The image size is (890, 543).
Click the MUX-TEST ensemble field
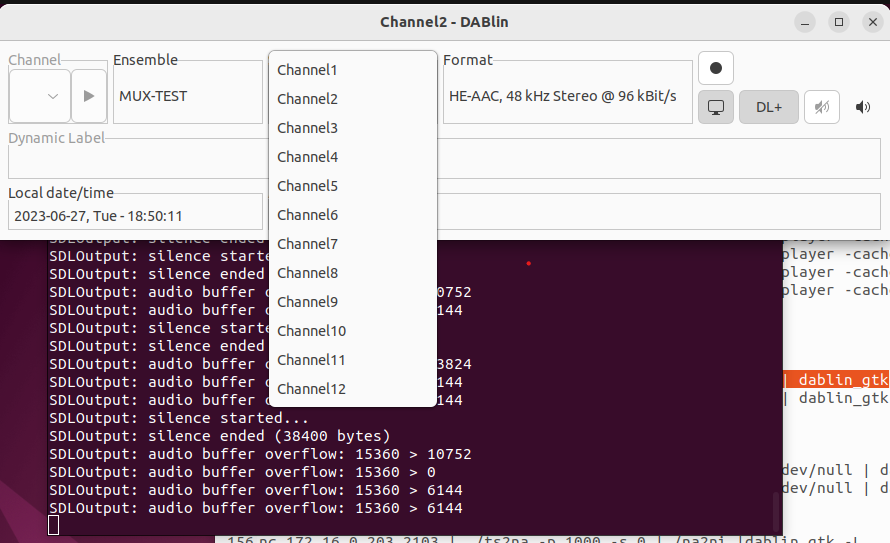188,96
